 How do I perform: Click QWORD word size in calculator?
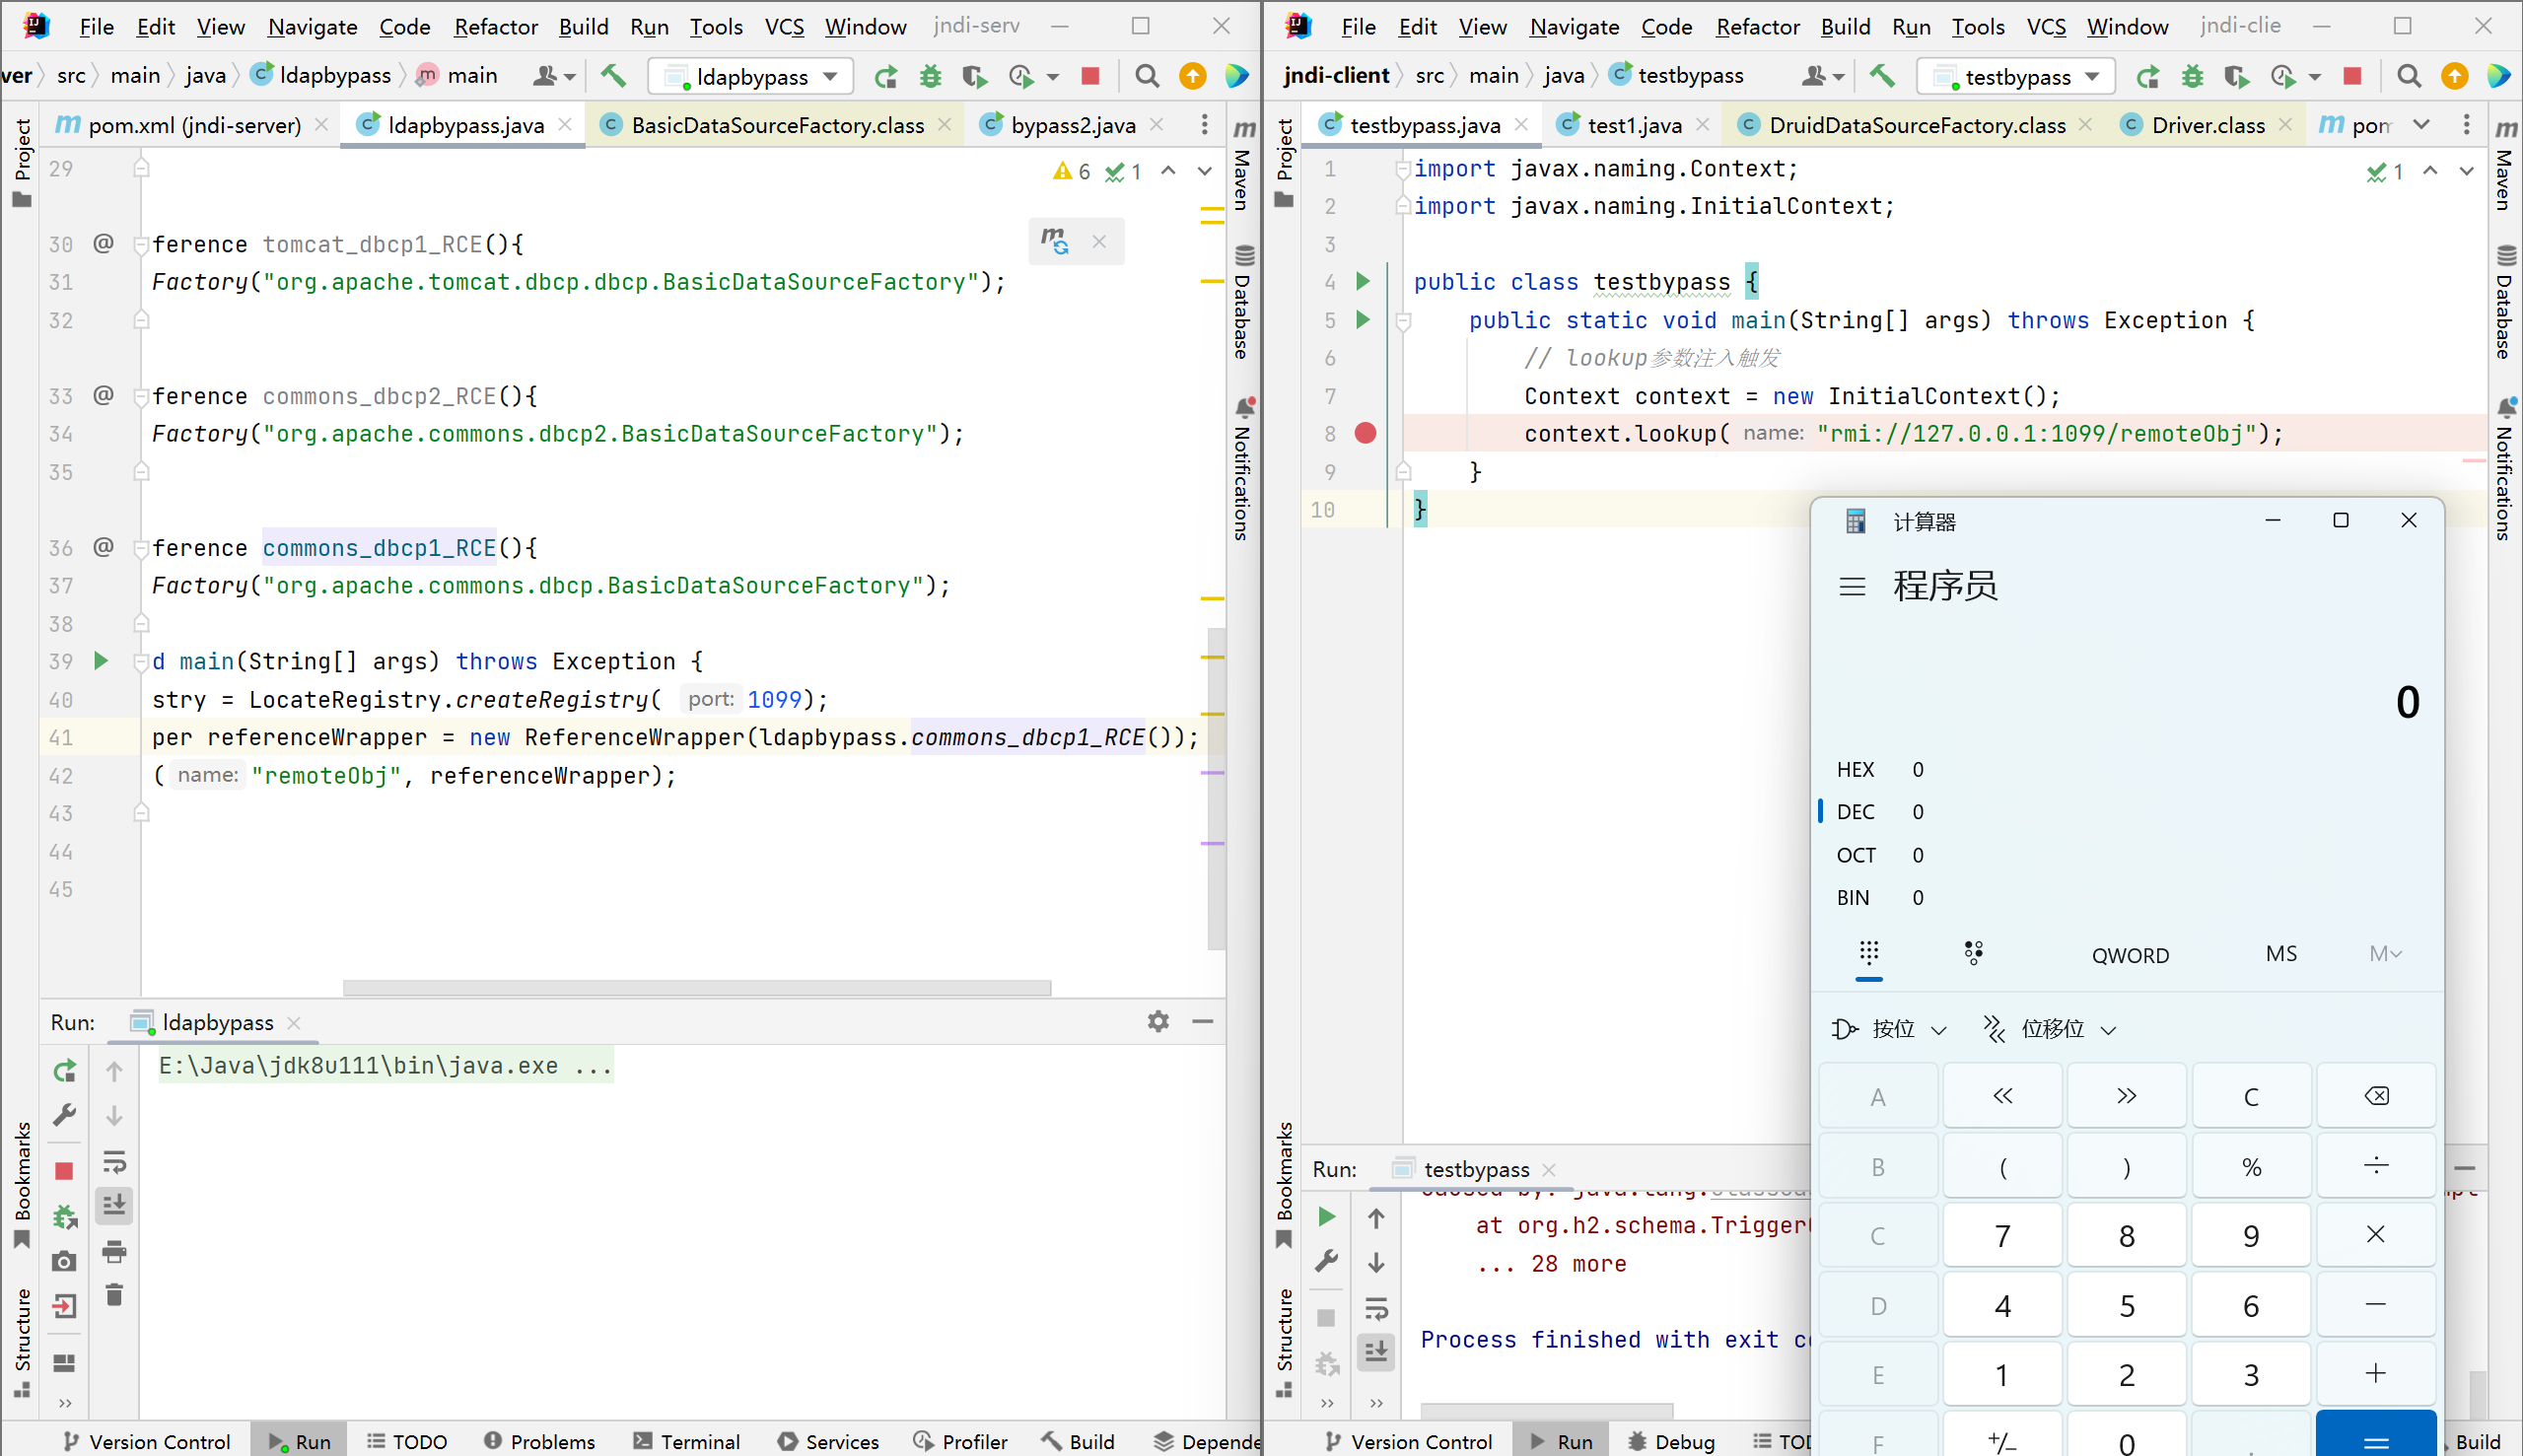tap(2130, 955)
